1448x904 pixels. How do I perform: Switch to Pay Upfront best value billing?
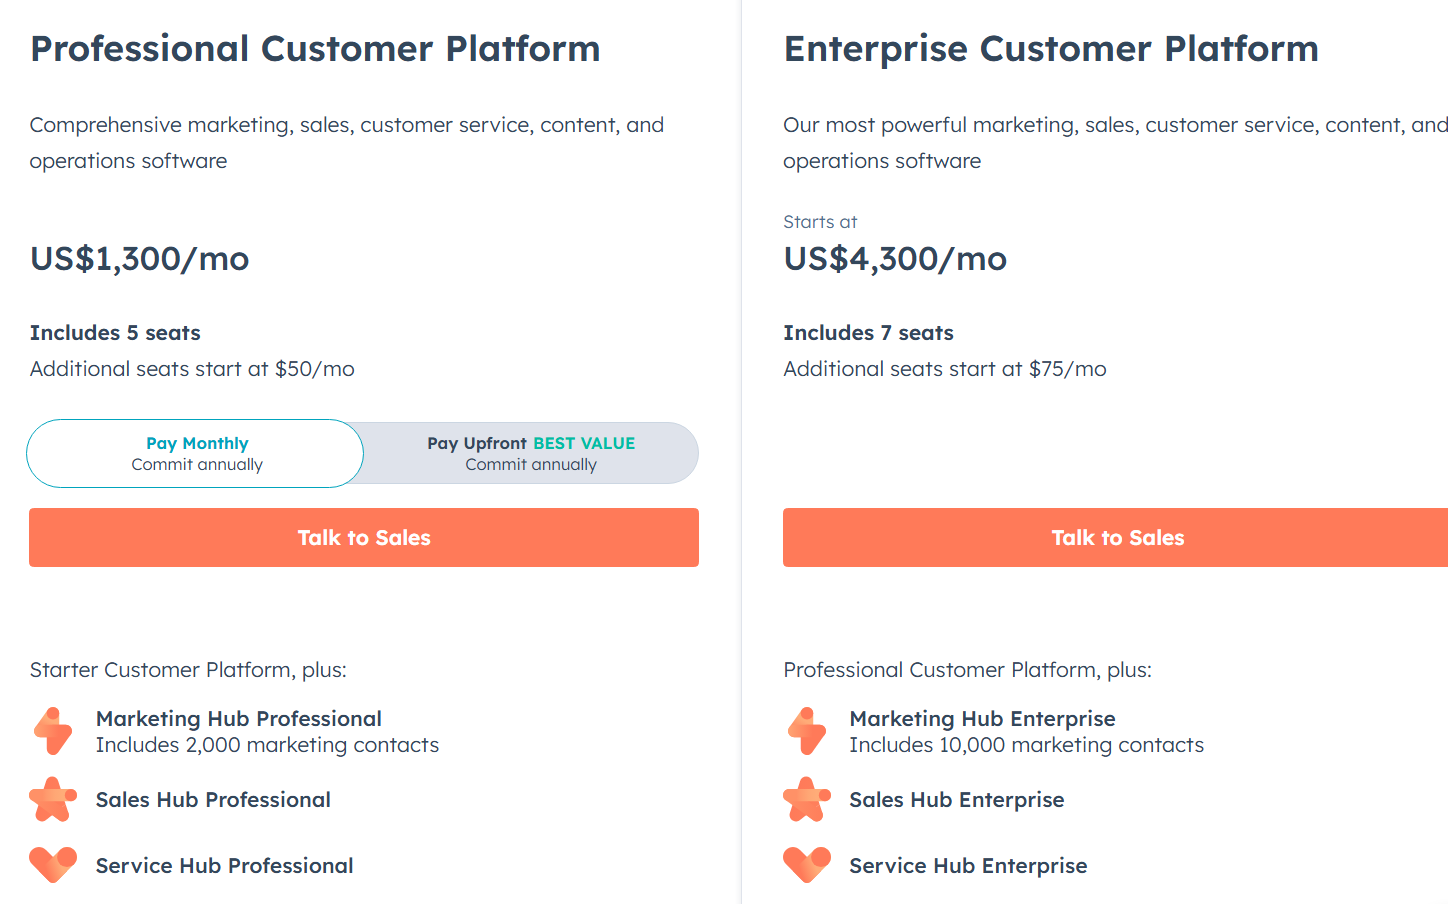point(531,453)
